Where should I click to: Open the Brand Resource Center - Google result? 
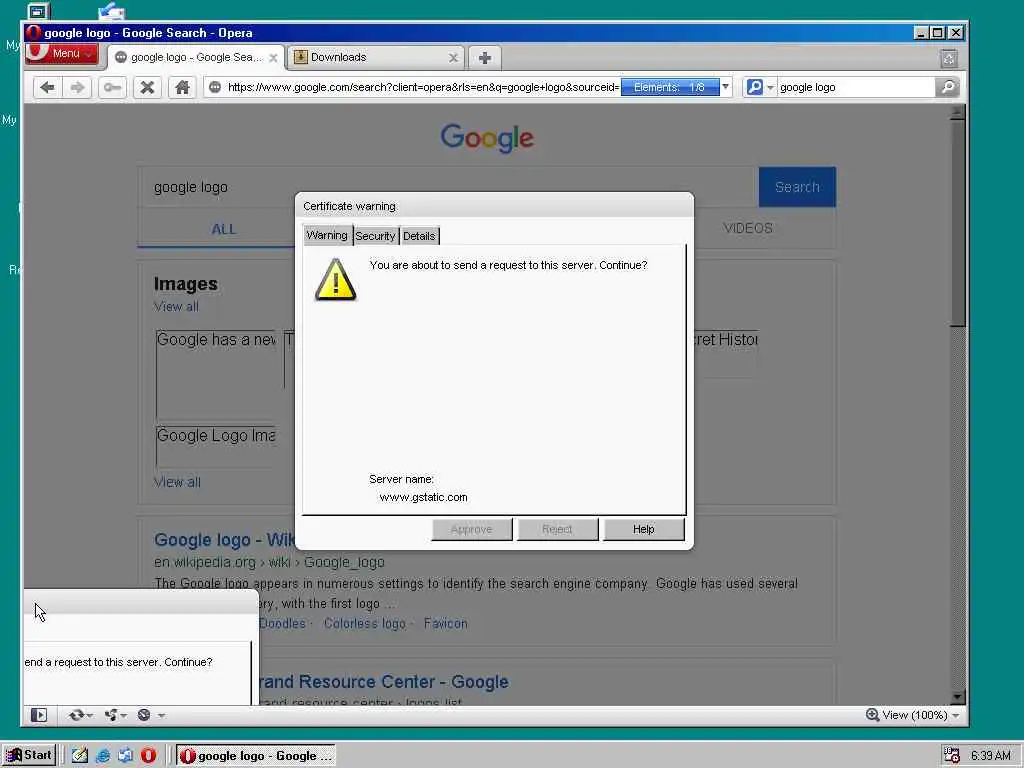pos(384,682)
